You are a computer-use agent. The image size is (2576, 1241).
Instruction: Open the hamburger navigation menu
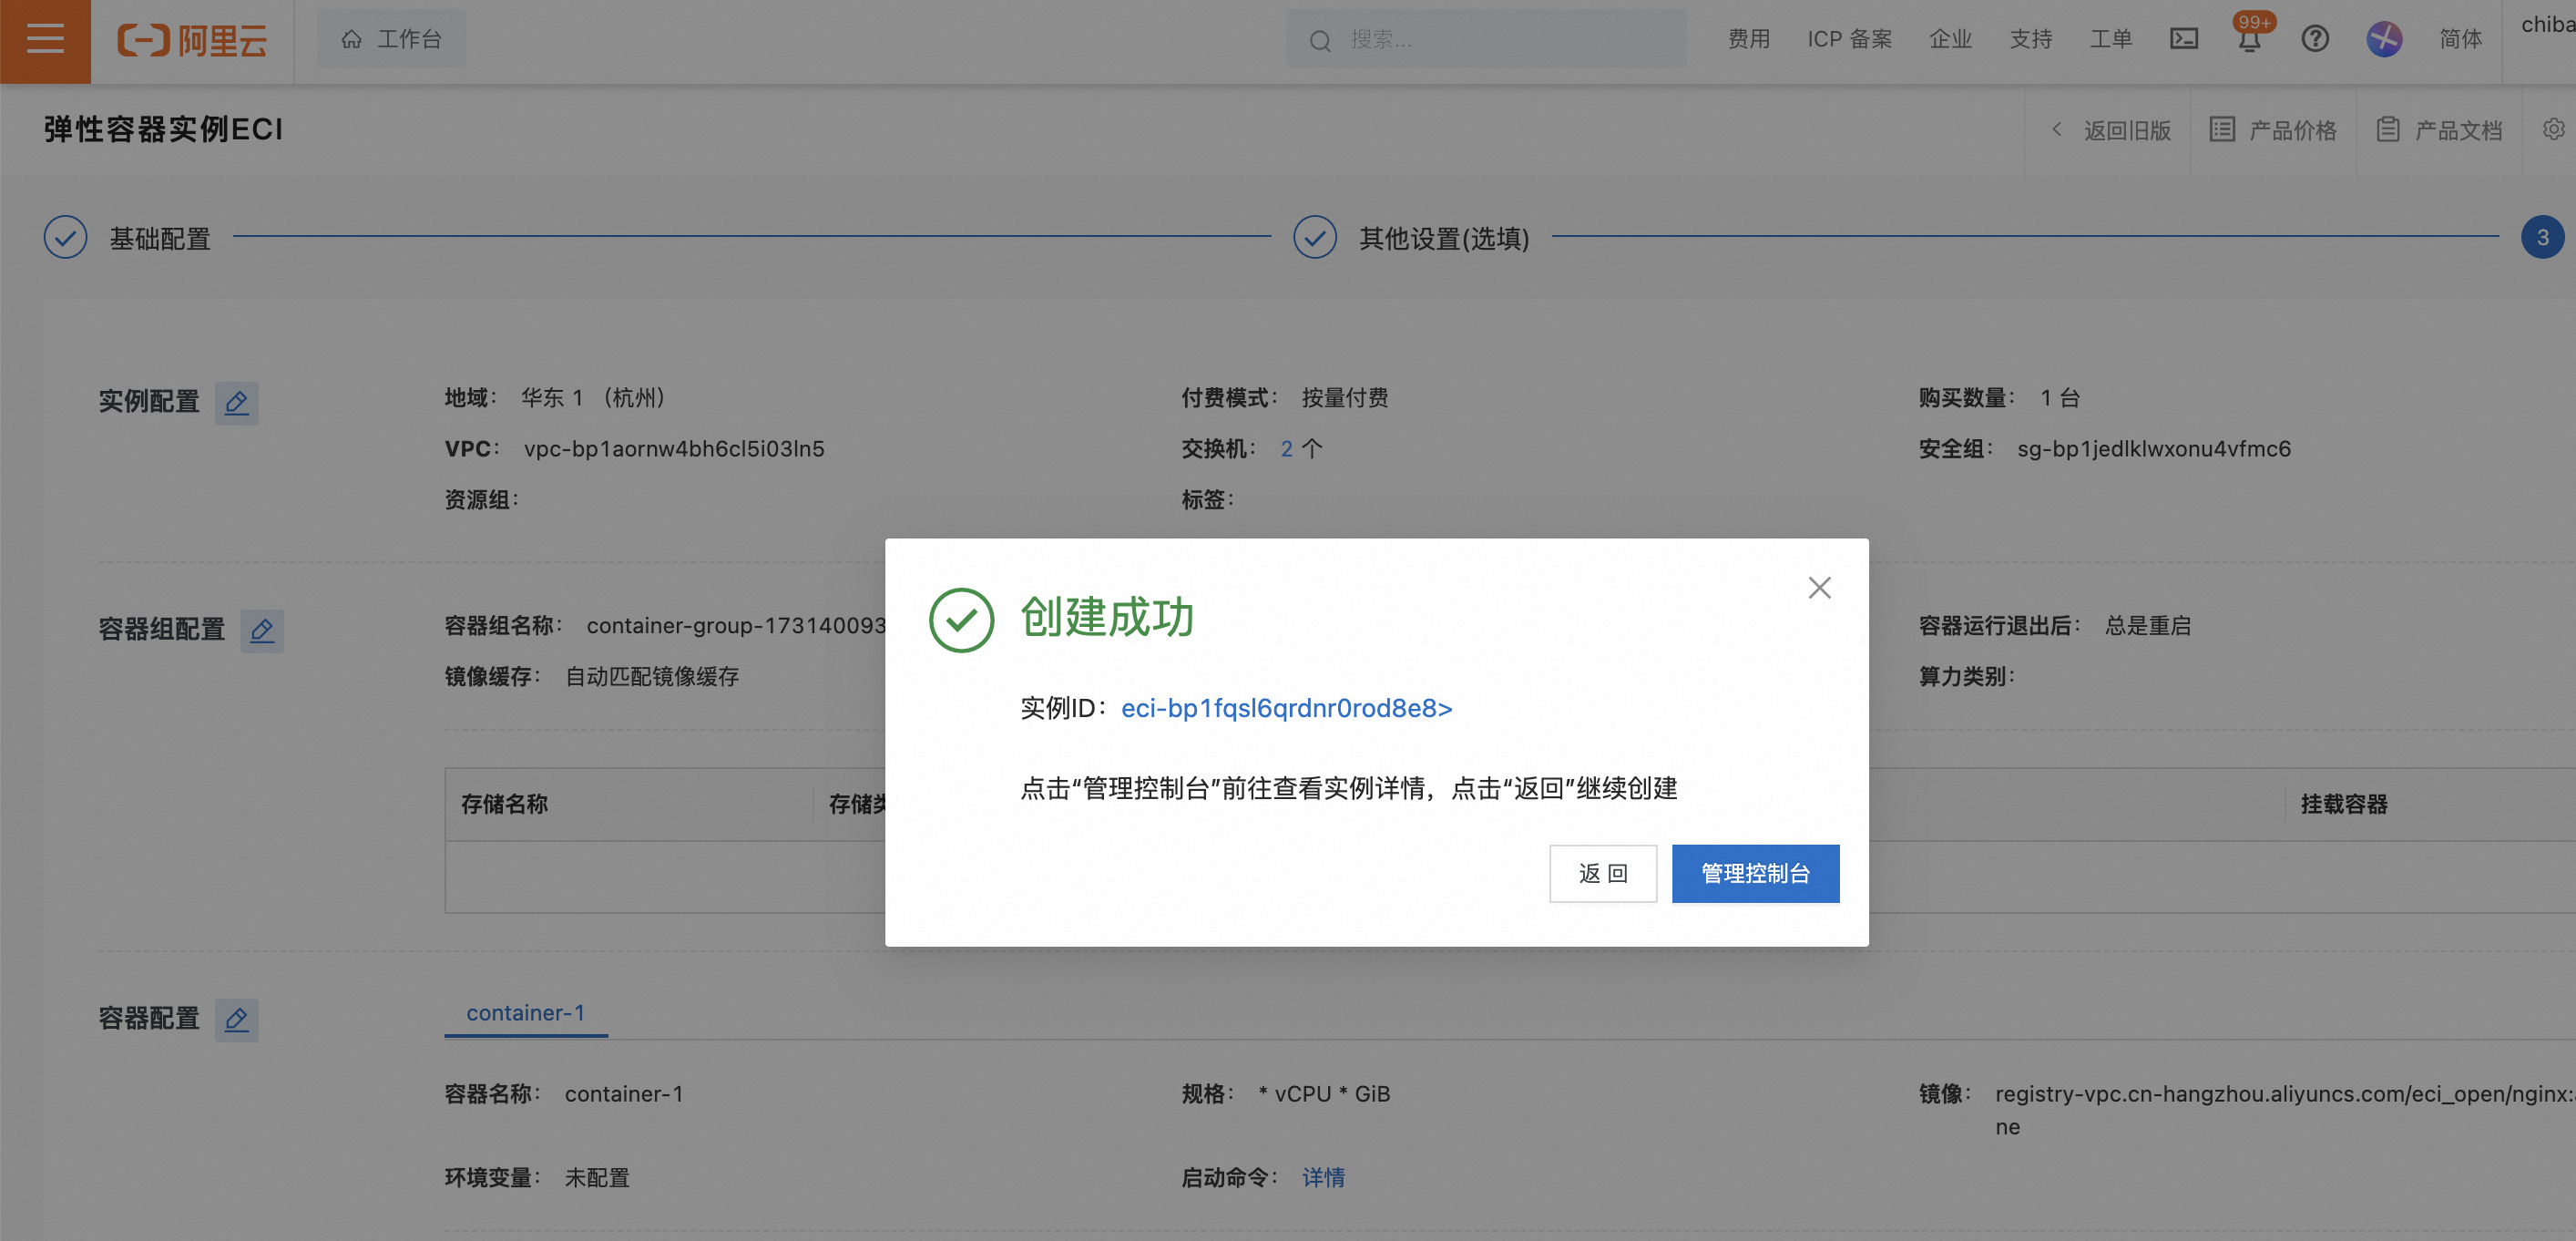pos(45,41)
